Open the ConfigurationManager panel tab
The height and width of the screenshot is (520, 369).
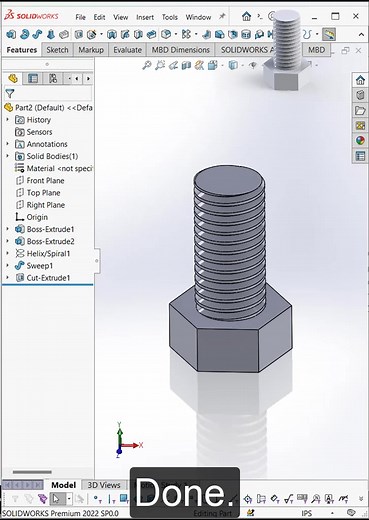click(x=53, y=79)
